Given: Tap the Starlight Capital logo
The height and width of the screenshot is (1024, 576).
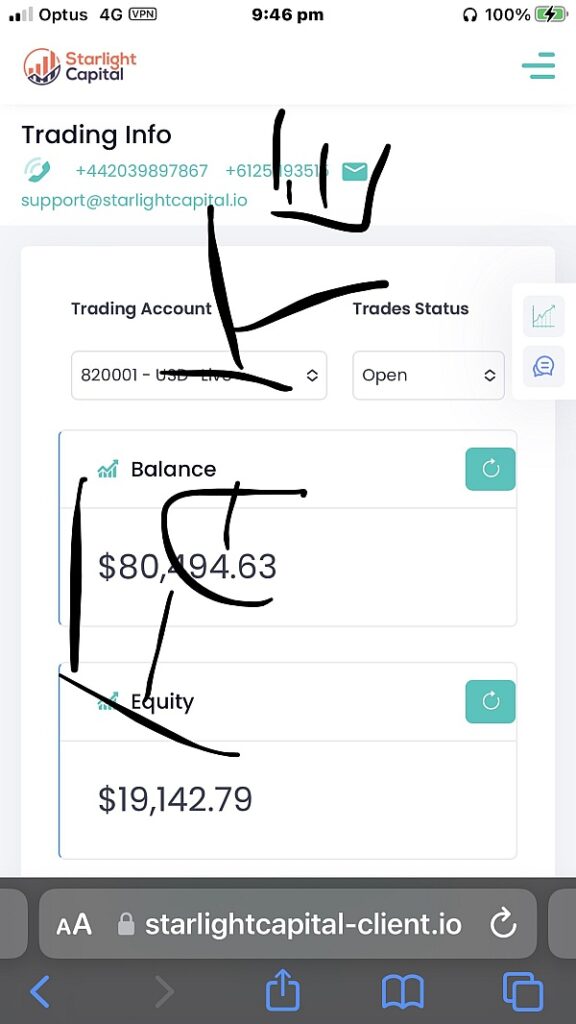Looking at the screenshot, I should 80,66.
